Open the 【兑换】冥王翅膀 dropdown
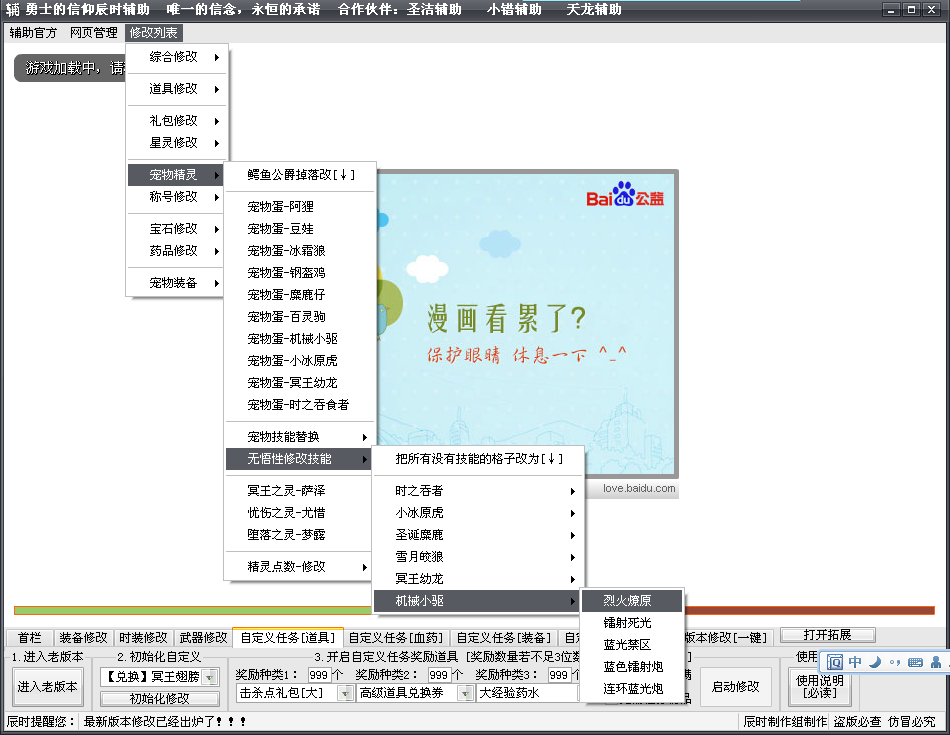 point(209,677)
